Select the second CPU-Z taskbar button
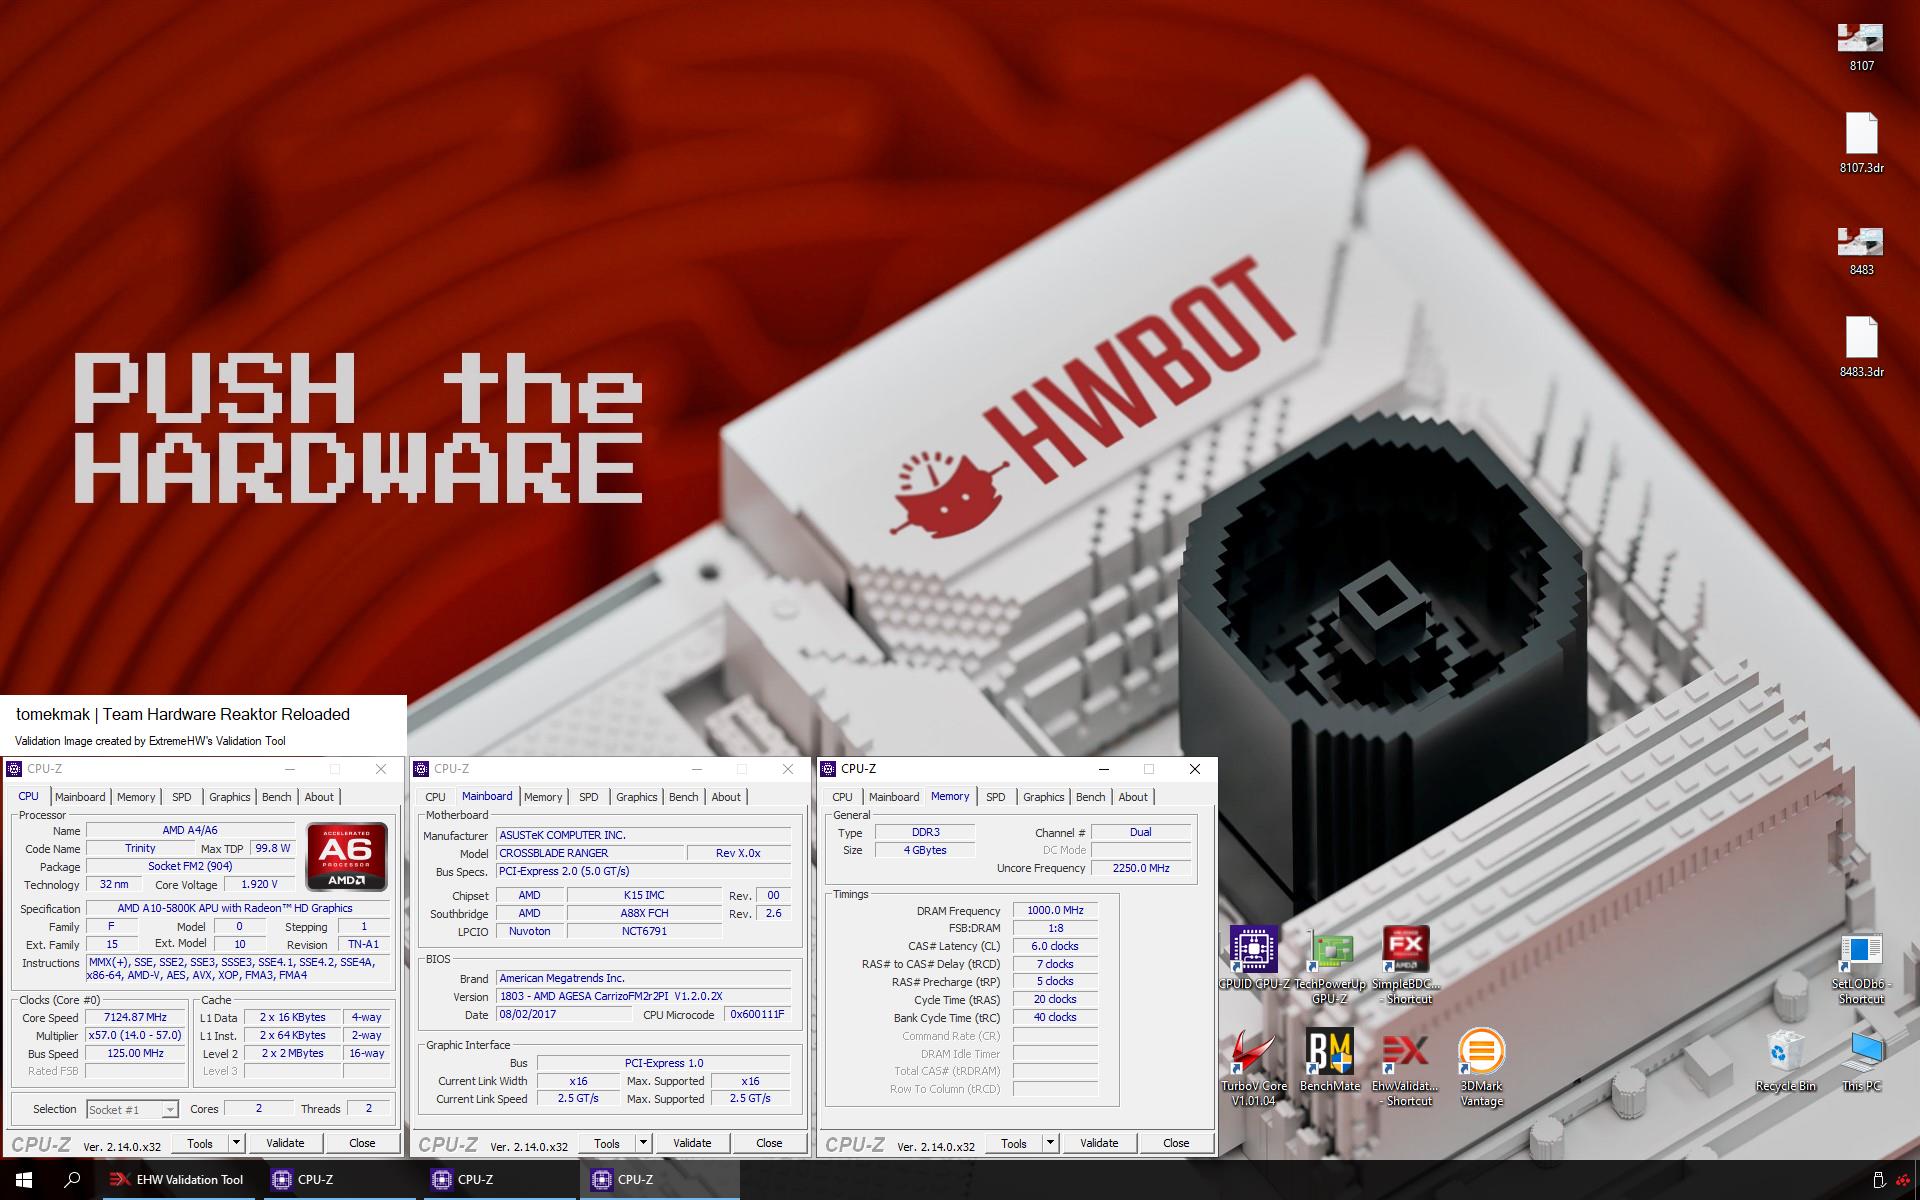 500,1180
